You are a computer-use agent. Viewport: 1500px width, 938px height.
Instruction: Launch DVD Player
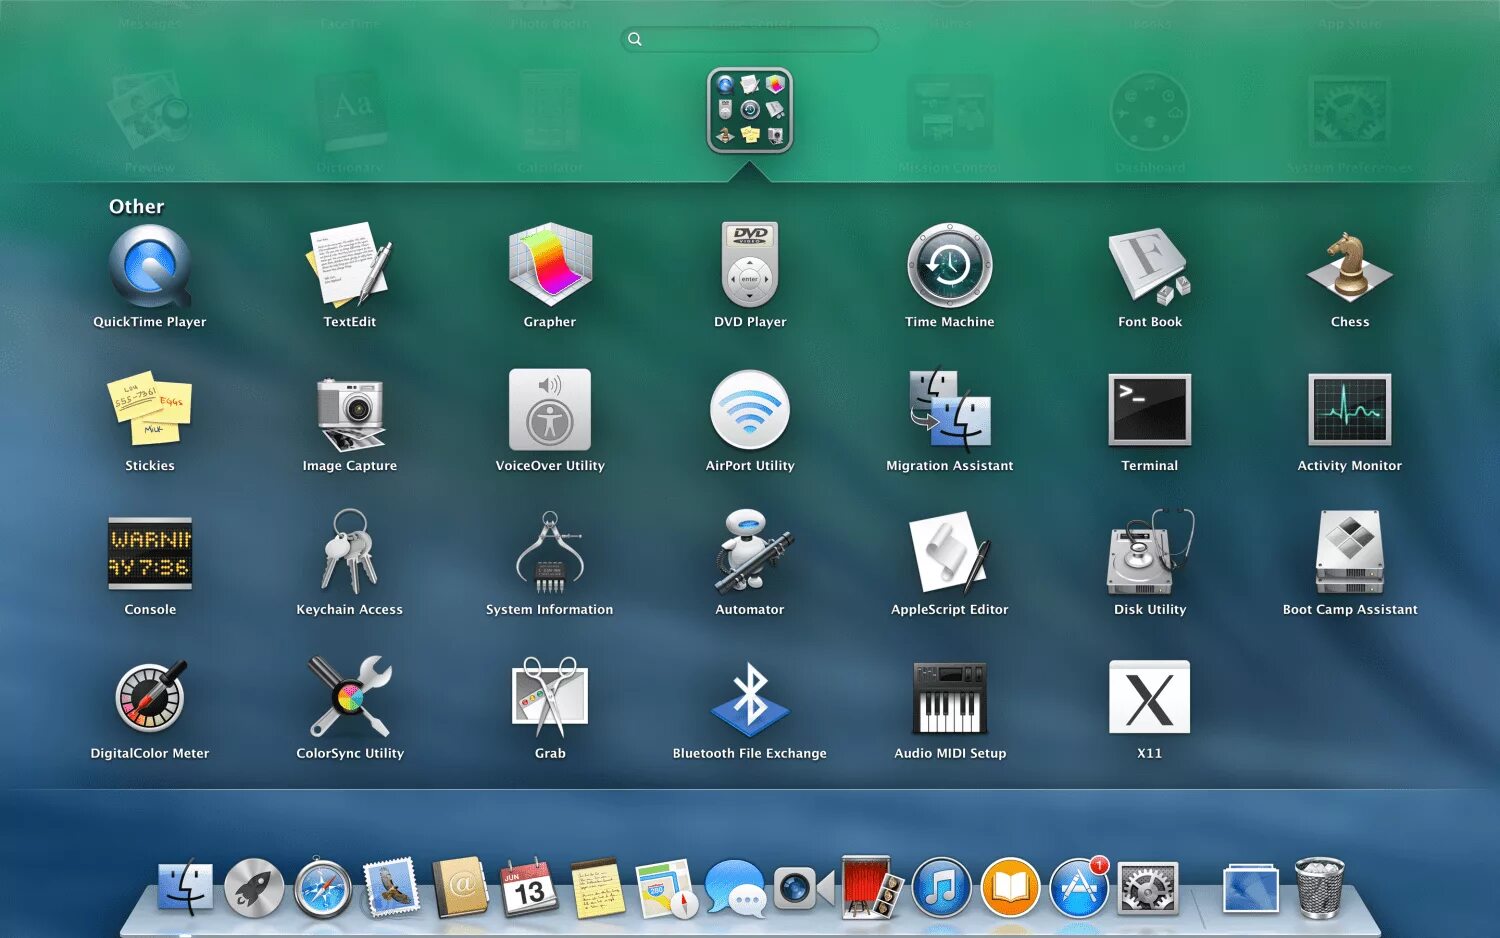(750, 265)
